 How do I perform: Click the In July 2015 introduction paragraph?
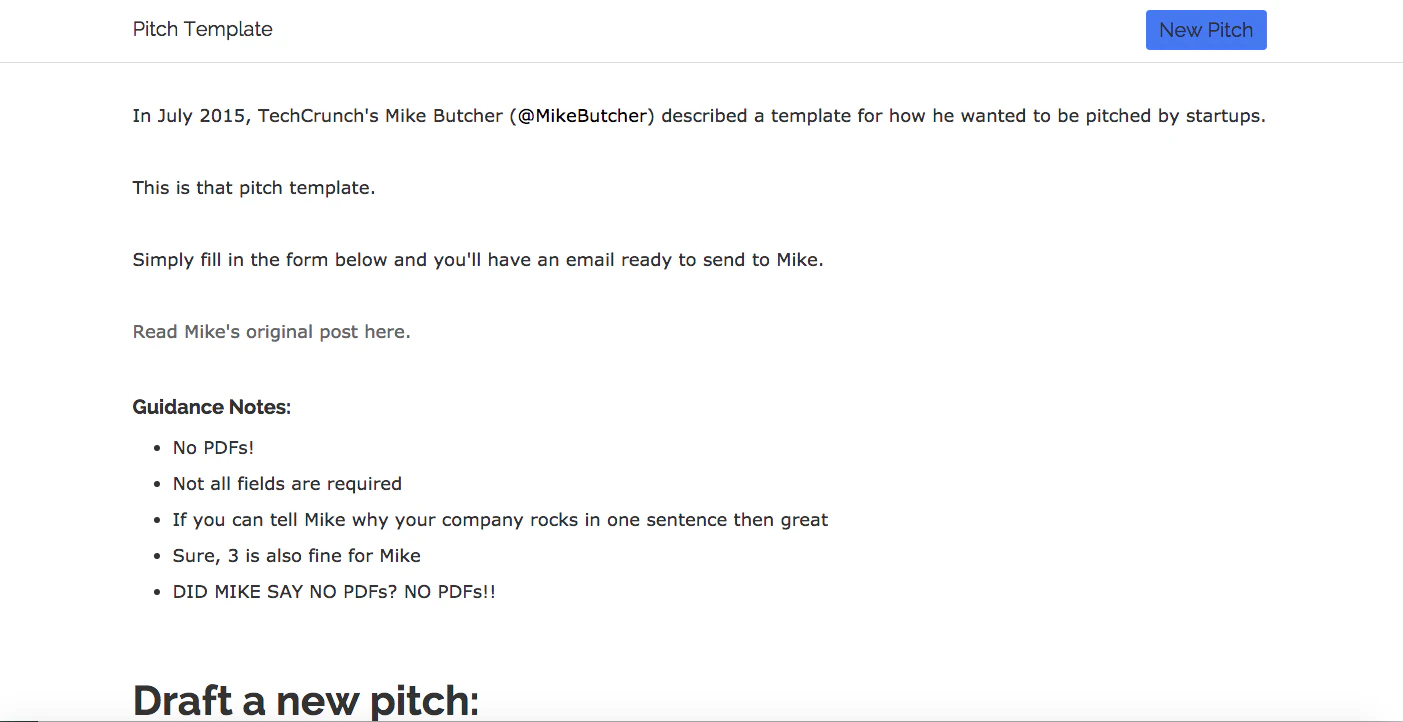(698, 115)
